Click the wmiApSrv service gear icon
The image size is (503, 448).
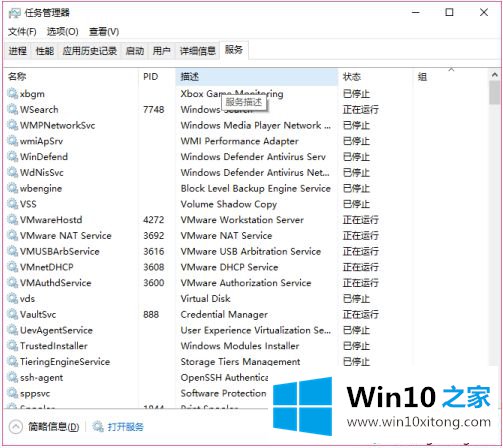12,141
